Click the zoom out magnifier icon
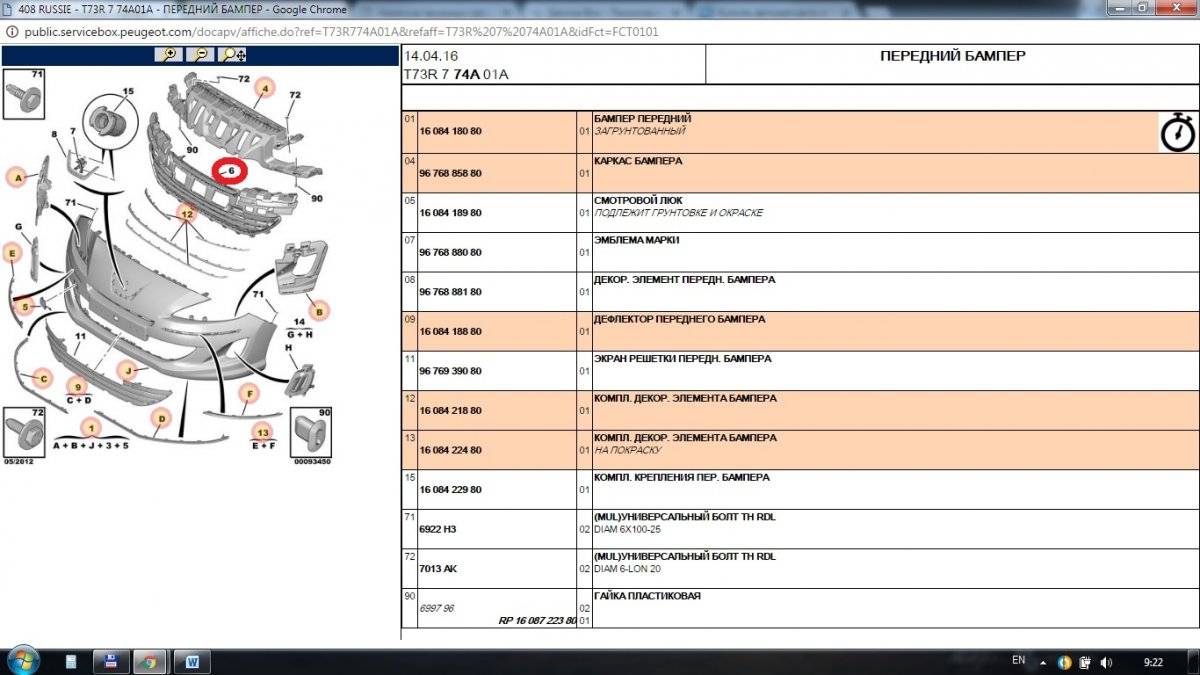The image size is (1200, 675). pos(201,54)
